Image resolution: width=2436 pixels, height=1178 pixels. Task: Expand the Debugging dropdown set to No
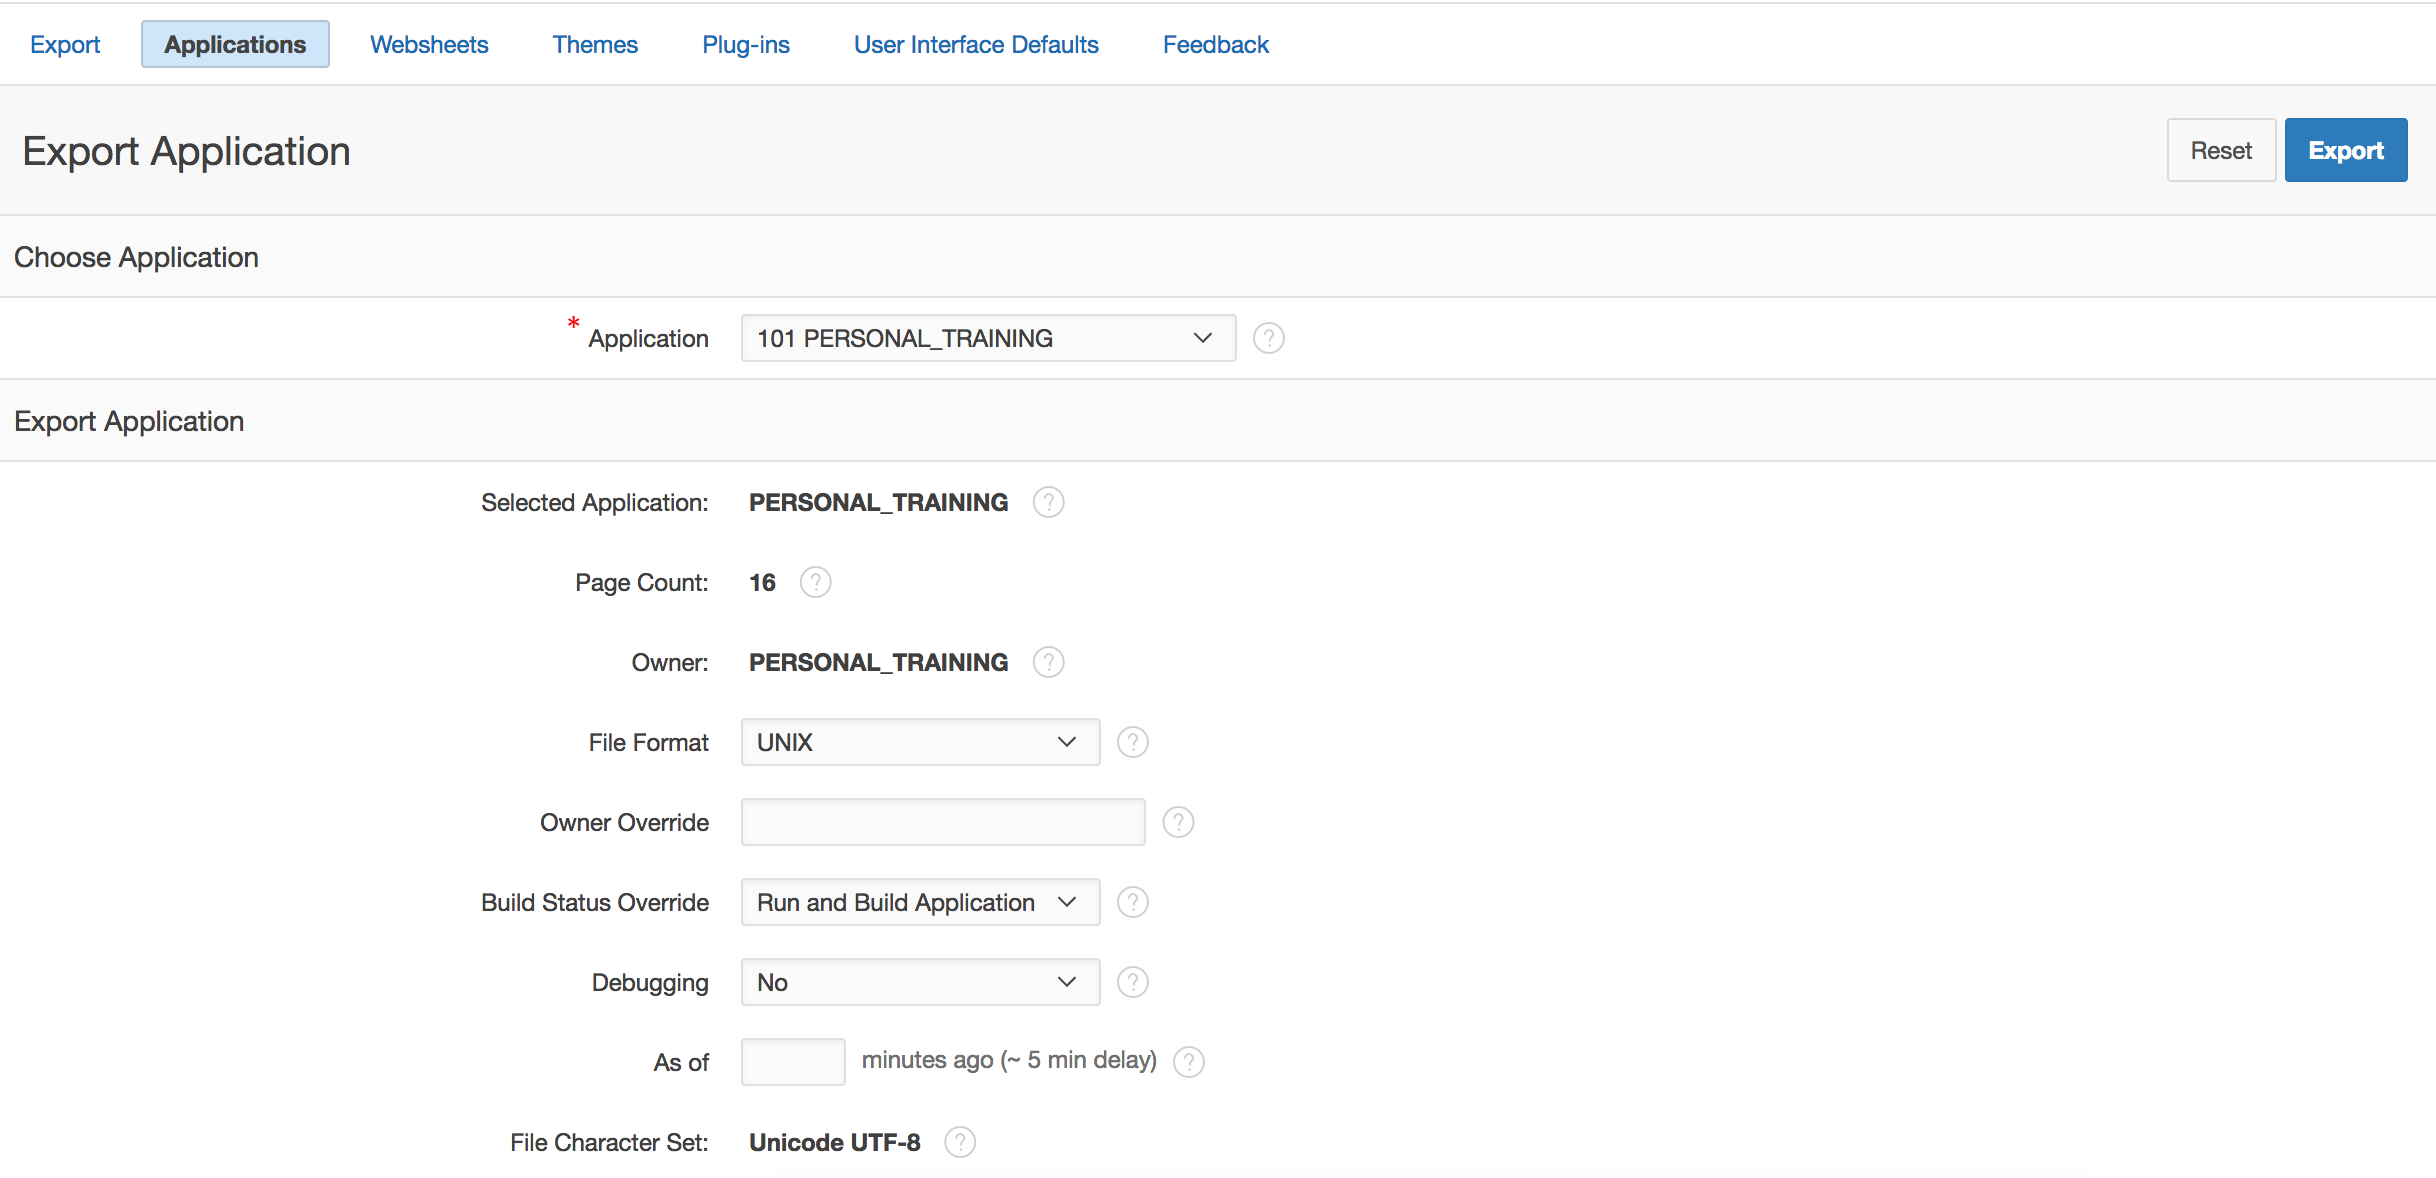tap(919, 982)
